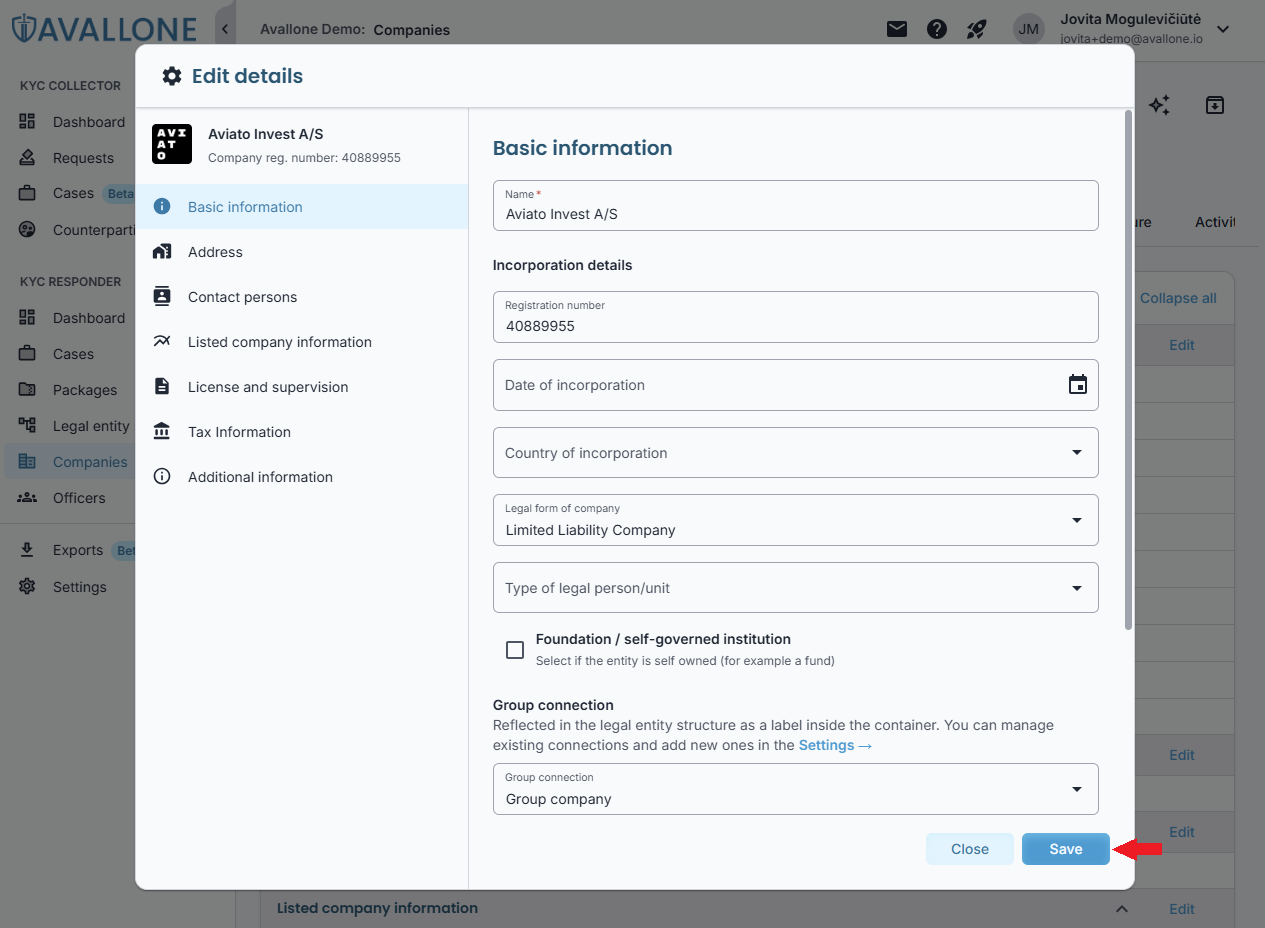This screenshot has height=928, width=1265.
Task: Click the Date of incorporation field
Action: click(796, 385)
